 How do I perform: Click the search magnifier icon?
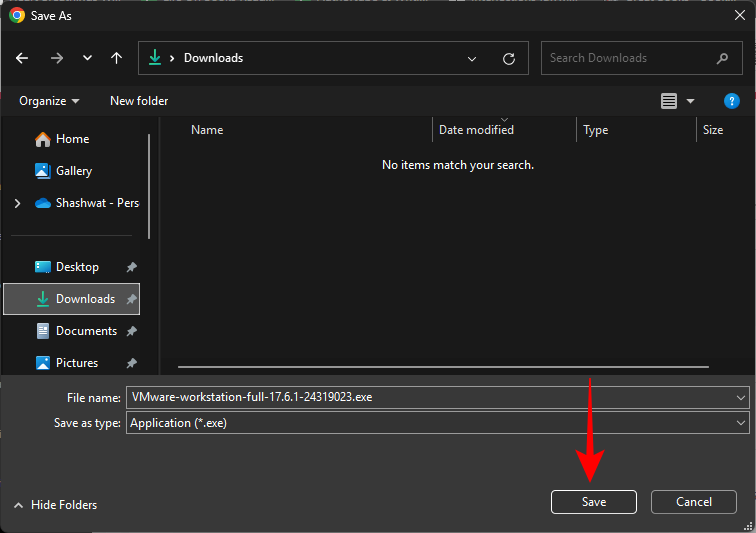(723, 58)
